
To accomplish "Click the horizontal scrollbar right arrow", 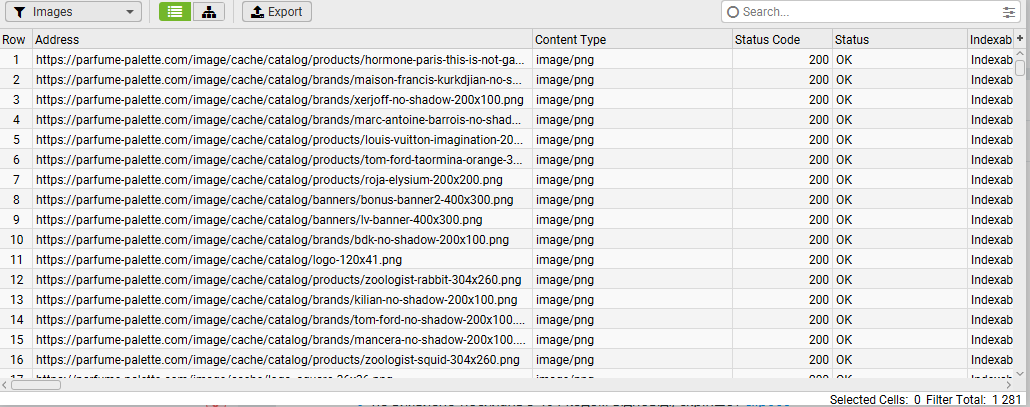I will pyautogui.click(x=1009, y=385).
